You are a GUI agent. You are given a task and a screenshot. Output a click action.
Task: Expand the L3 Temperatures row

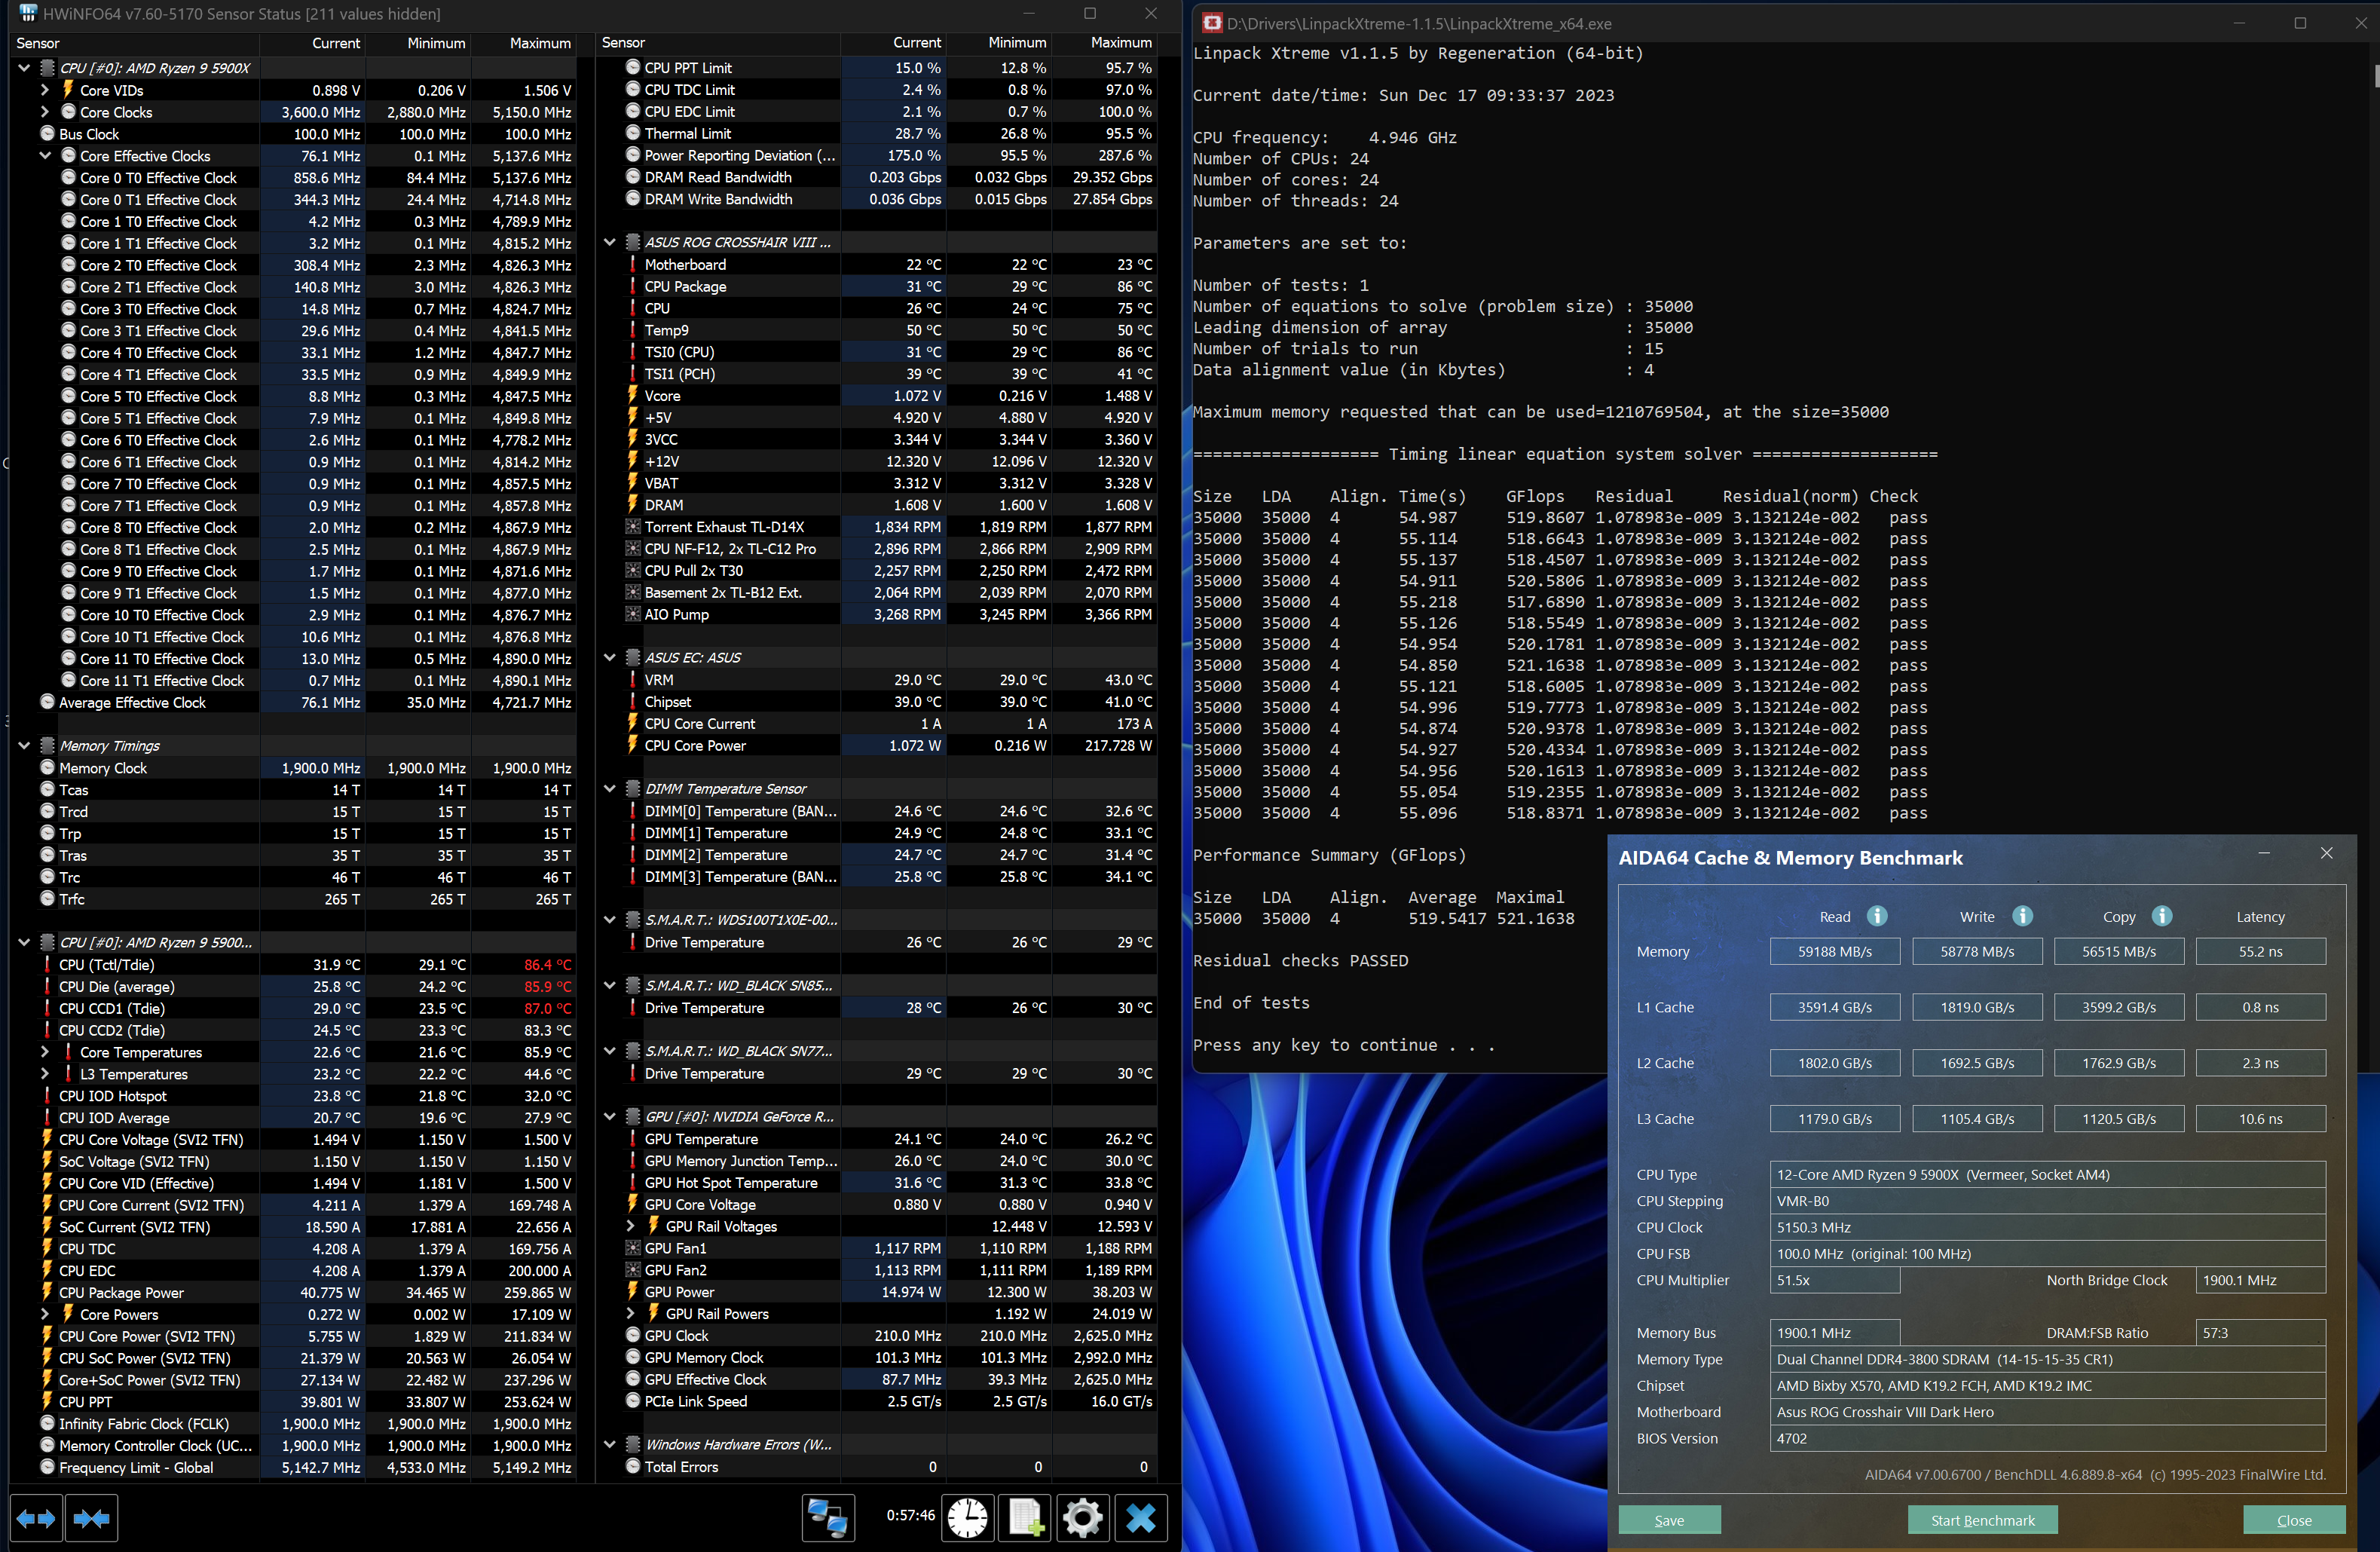click(x=45, y=1073)
